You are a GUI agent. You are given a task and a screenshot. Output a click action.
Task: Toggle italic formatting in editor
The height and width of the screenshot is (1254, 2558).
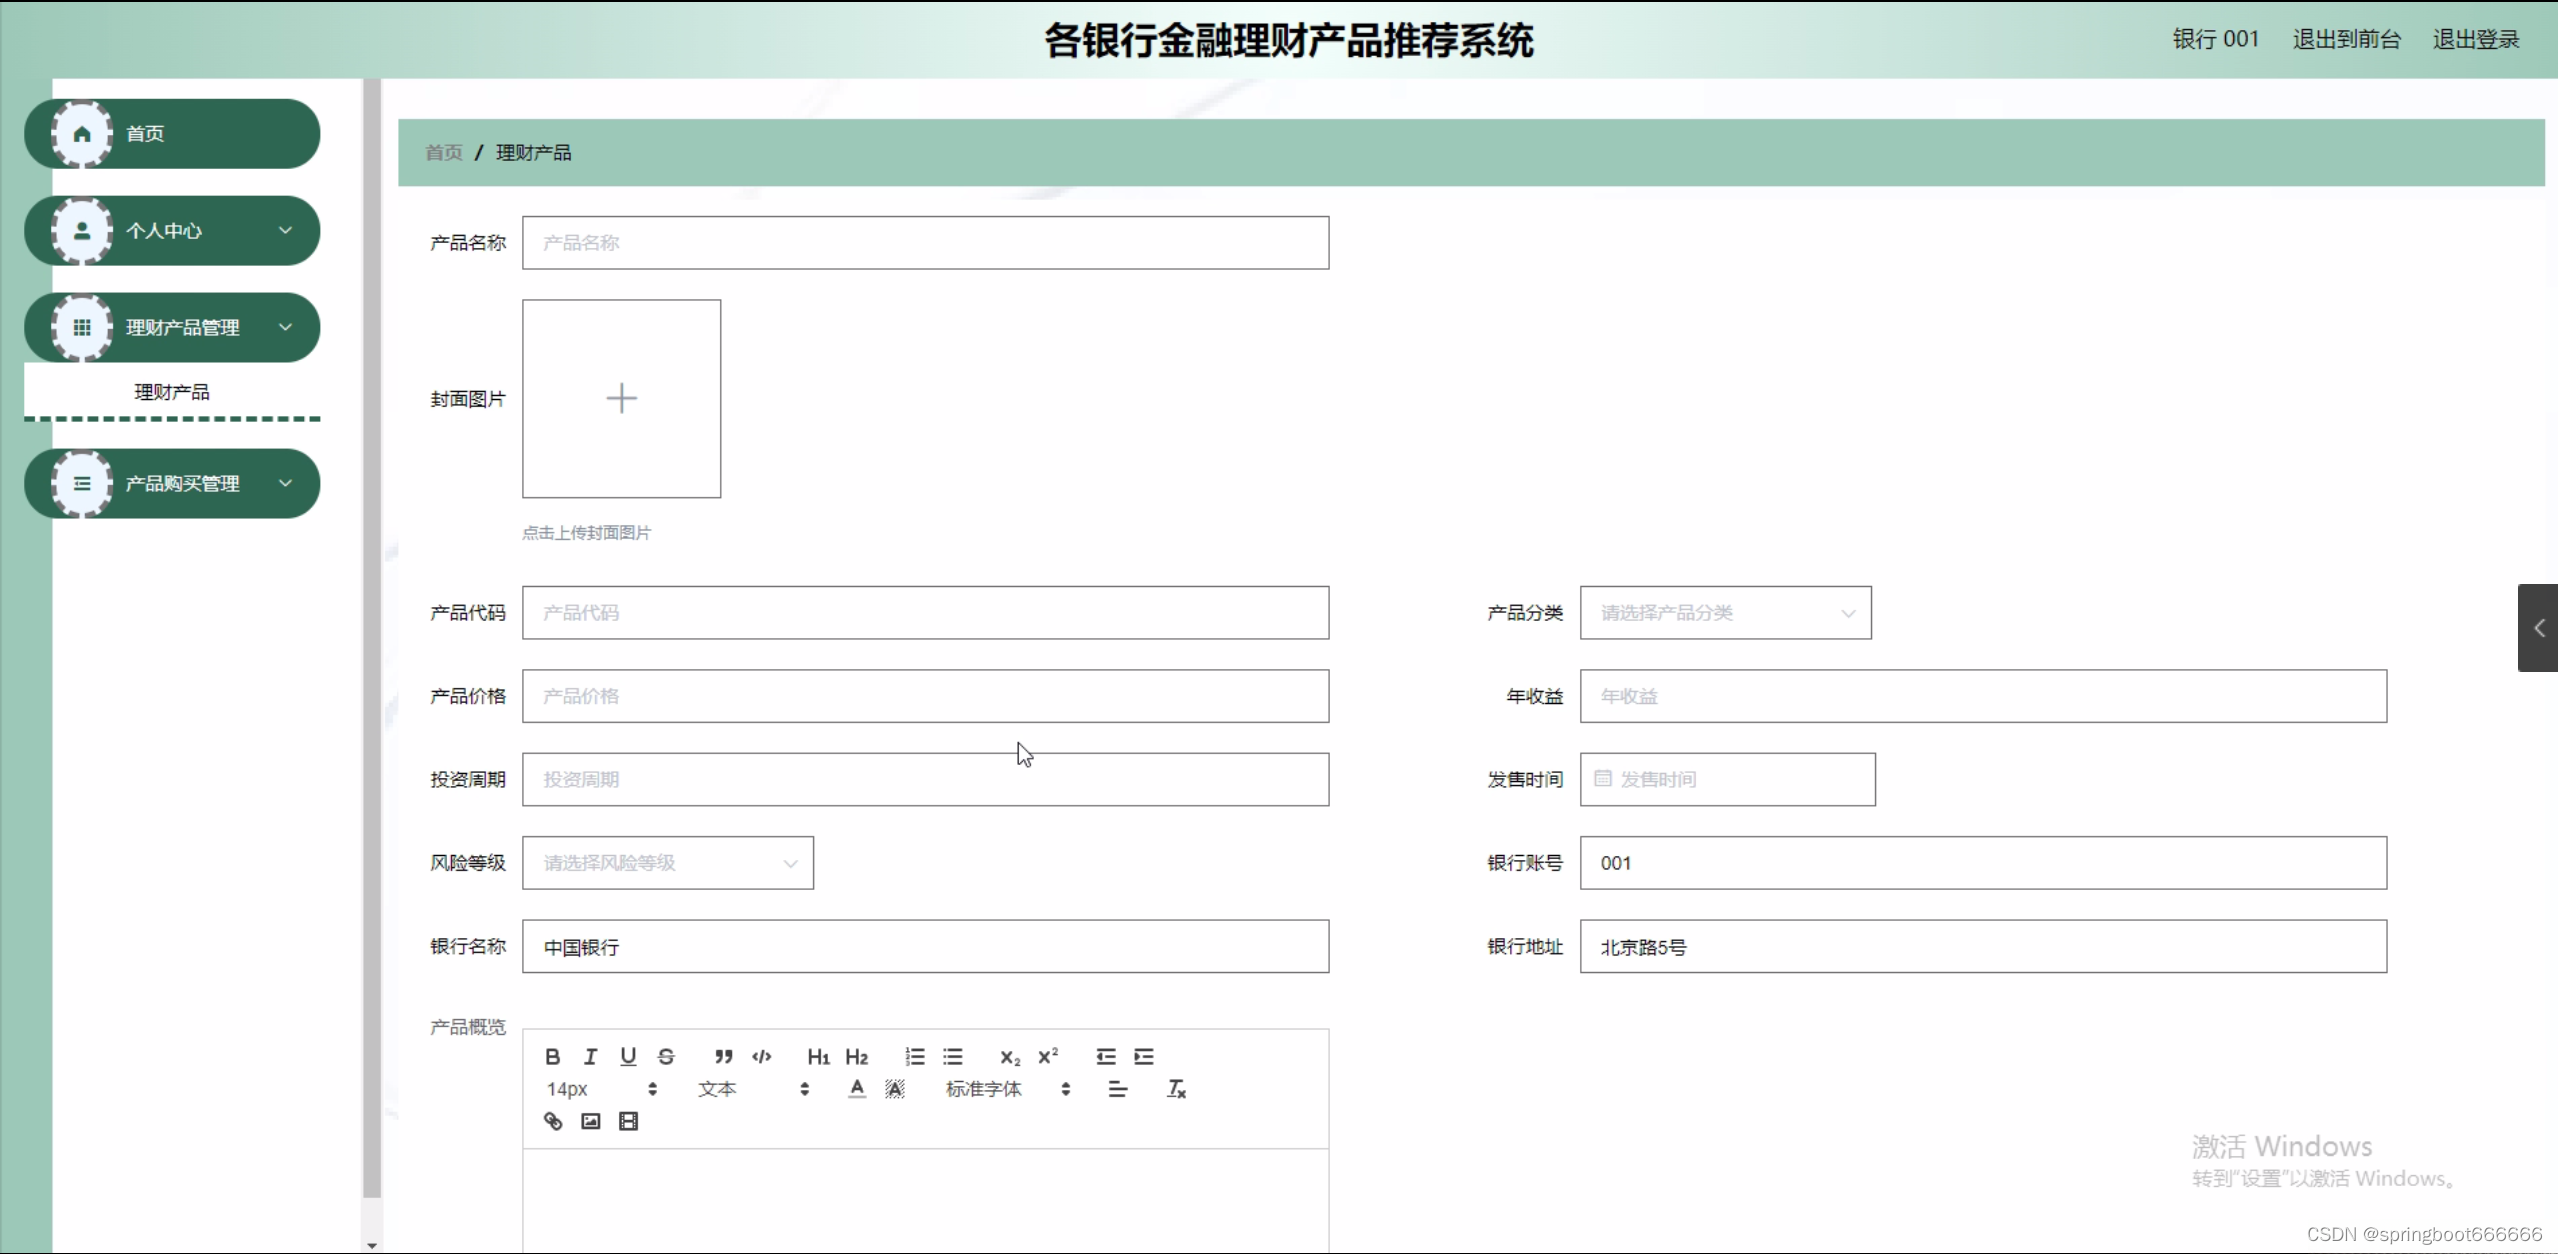pos(590,1056)
